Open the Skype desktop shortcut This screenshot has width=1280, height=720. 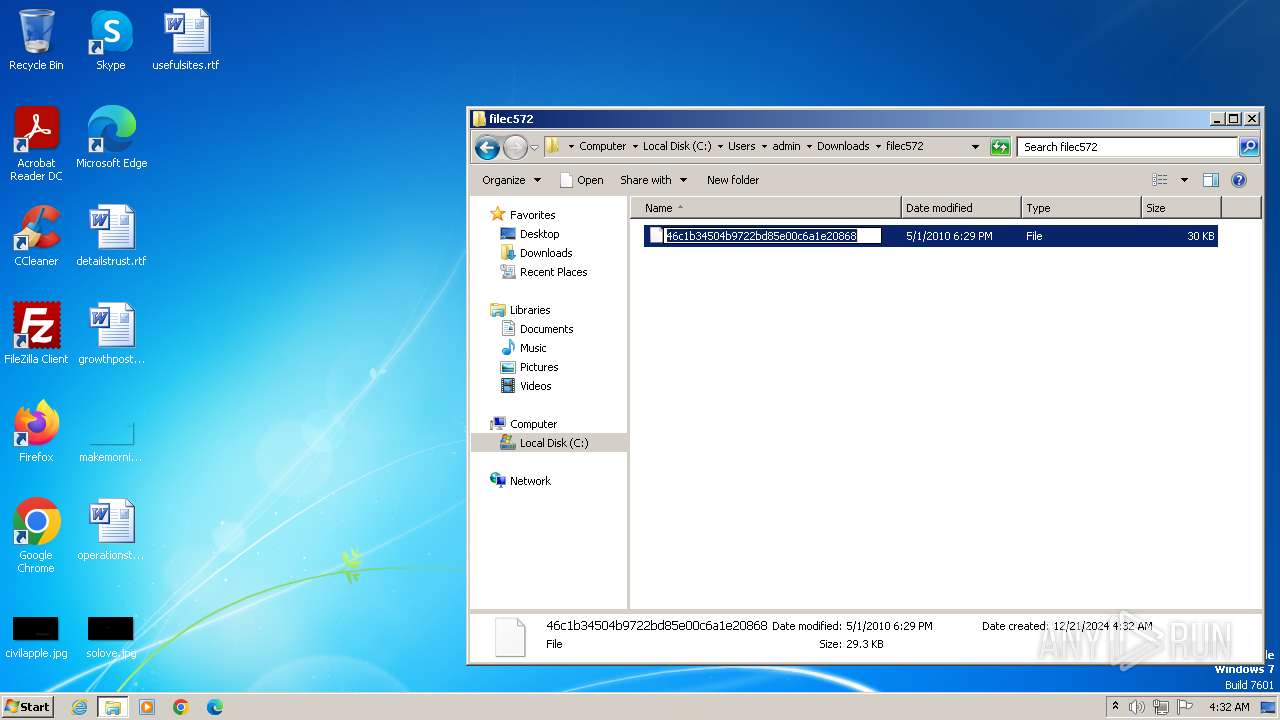pyautogui.click(x=111, y=40)
